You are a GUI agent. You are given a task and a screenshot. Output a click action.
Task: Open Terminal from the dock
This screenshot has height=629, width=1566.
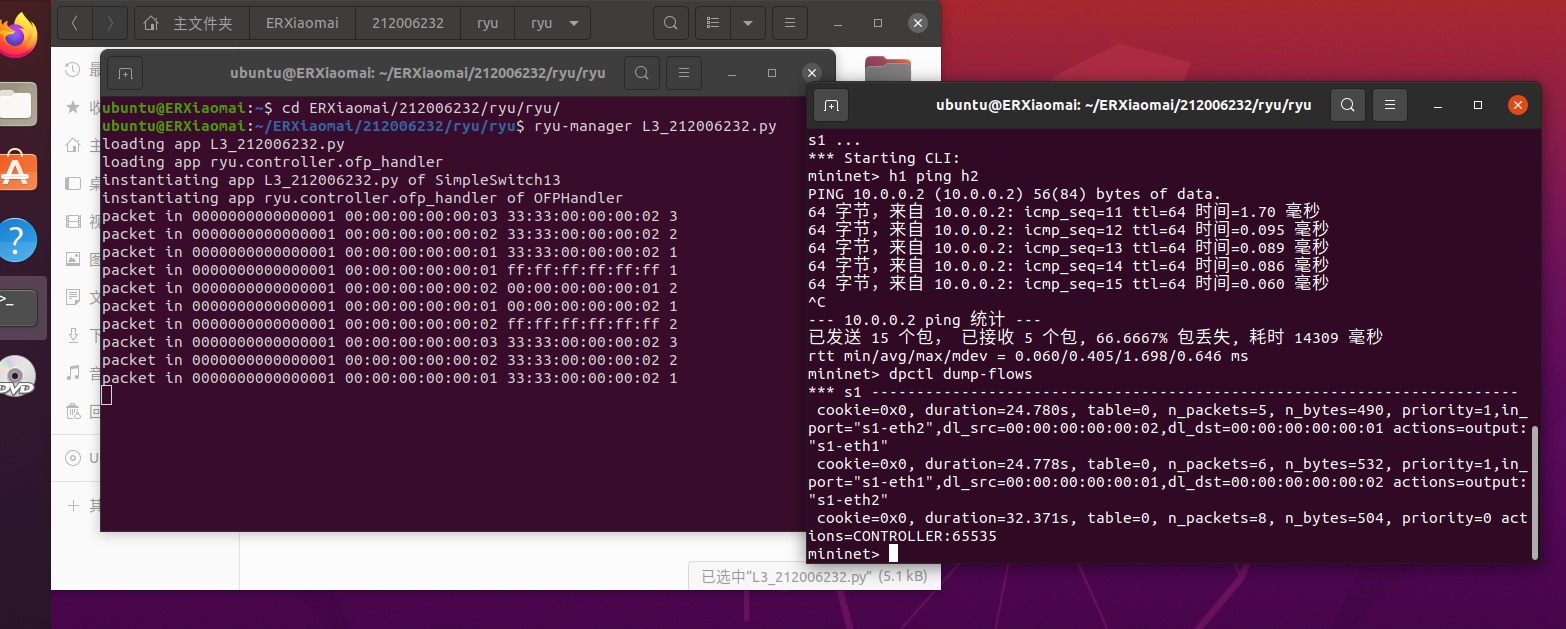(17, 308)
